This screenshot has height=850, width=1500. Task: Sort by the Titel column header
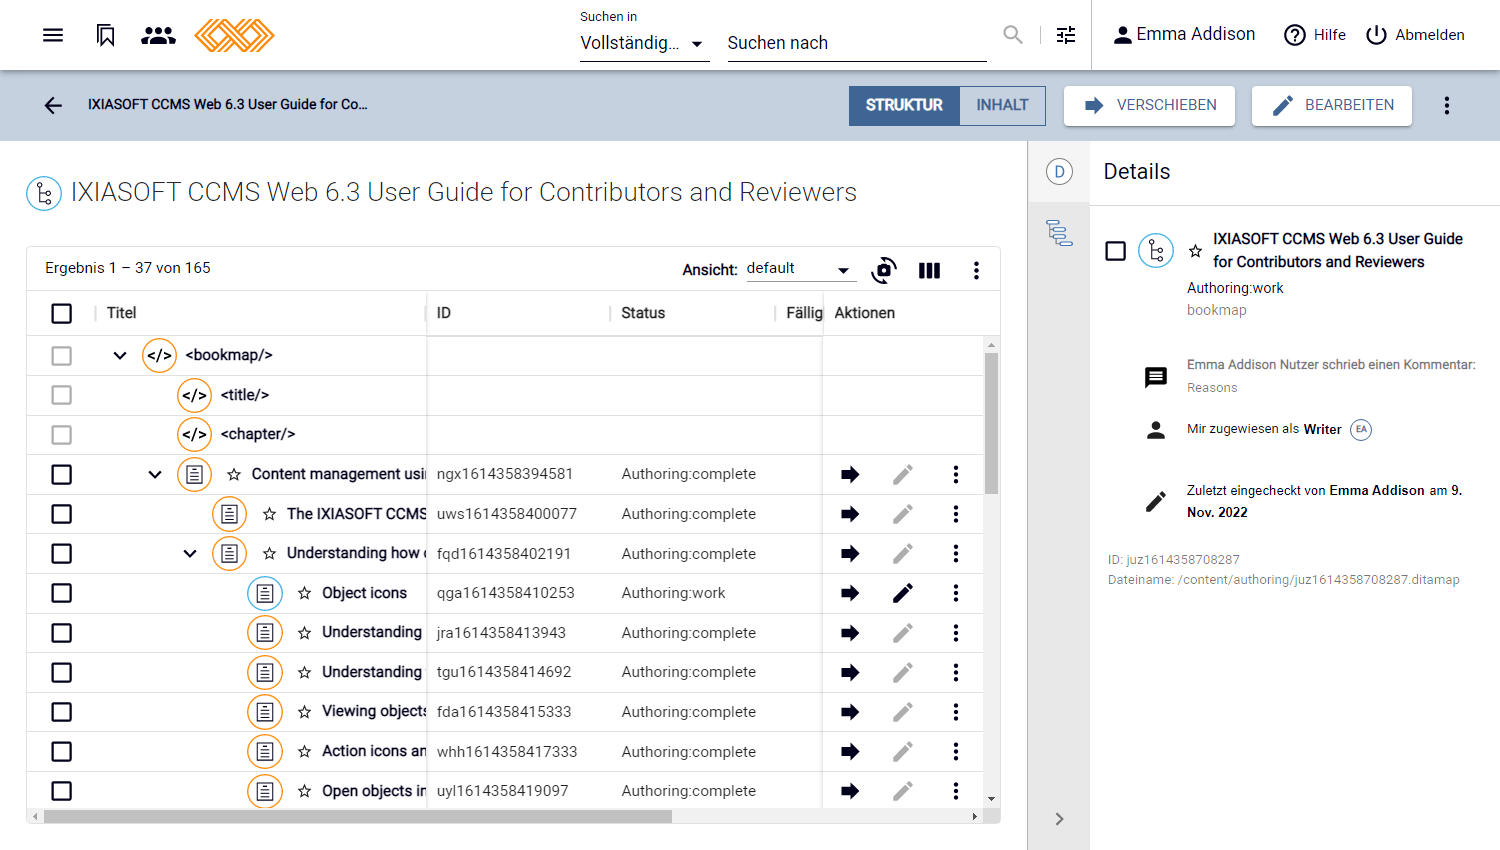pos(122,313)
